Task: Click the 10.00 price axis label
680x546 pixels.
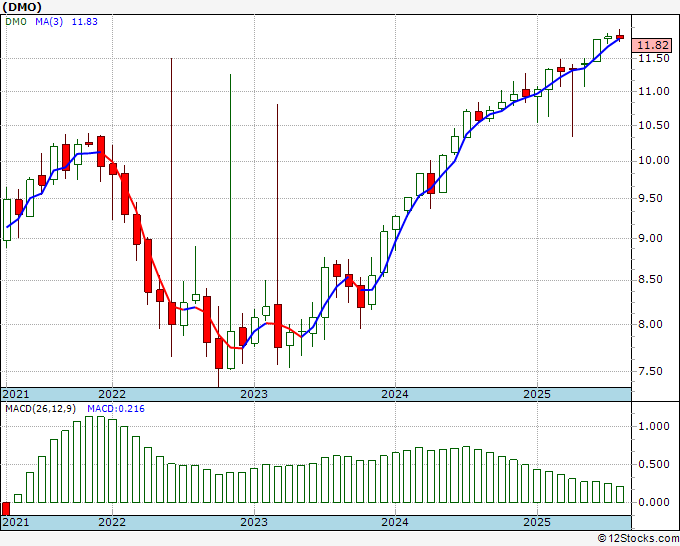Action: tap(654, 161)
